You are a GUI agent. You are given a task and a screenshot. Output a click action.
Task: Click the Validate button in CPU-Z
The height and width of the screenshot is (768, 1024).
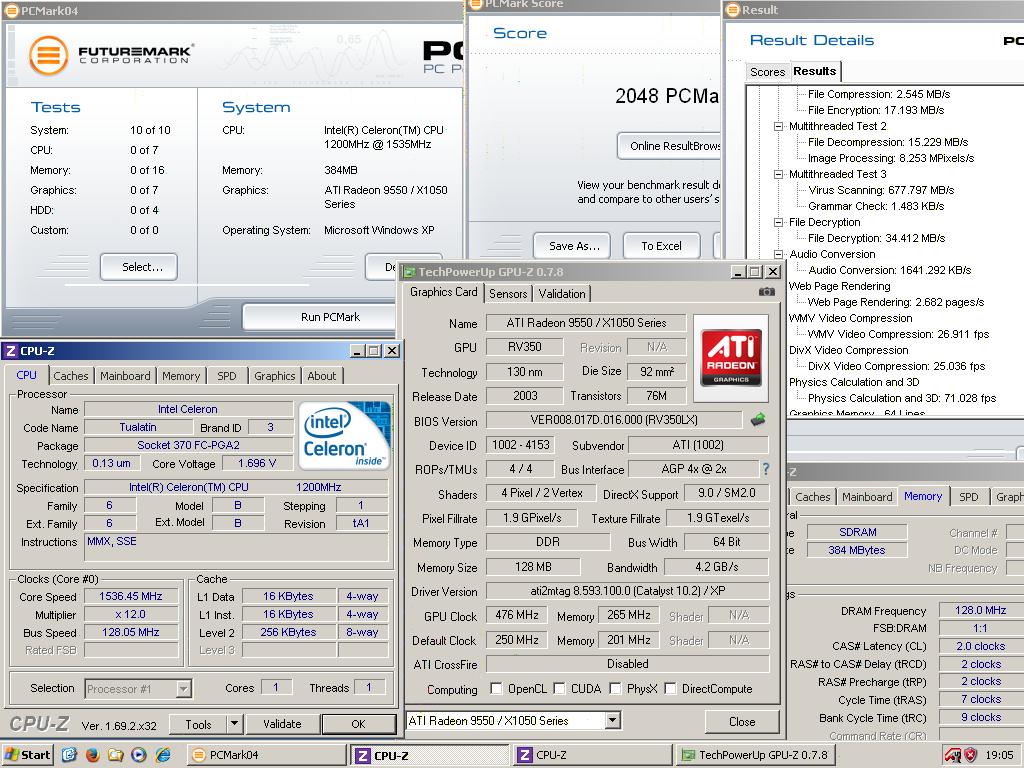(282, 724)
